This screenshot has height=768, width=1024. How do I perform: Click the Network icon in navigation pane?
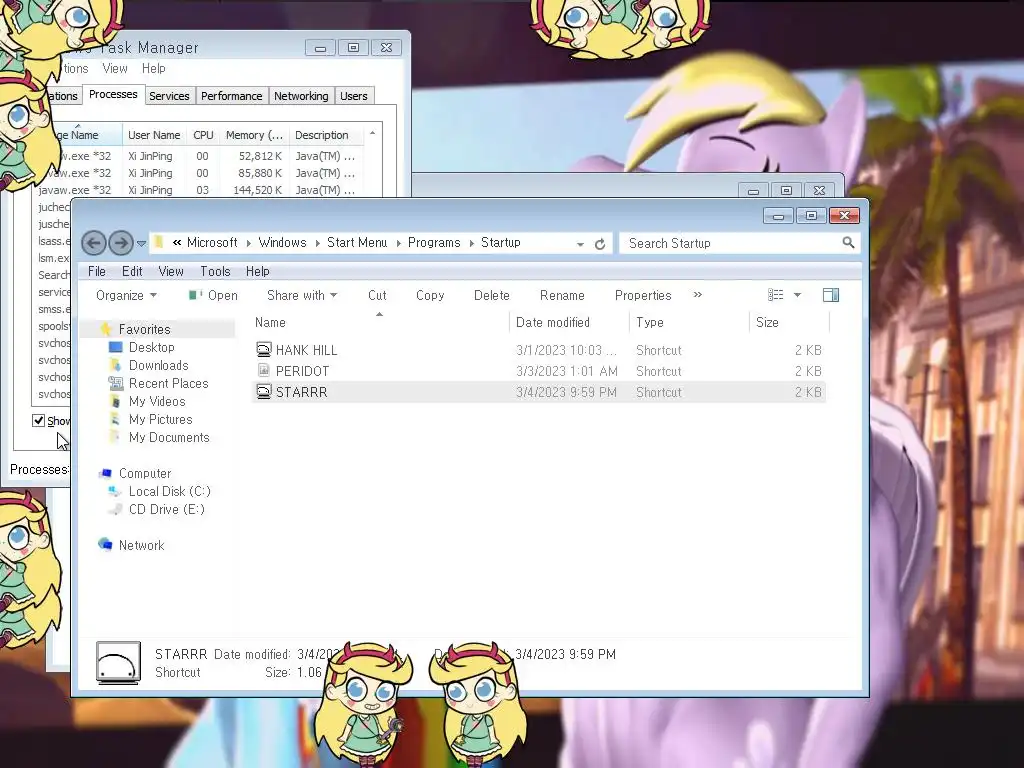pyautogui.click(x=105, y=545)
